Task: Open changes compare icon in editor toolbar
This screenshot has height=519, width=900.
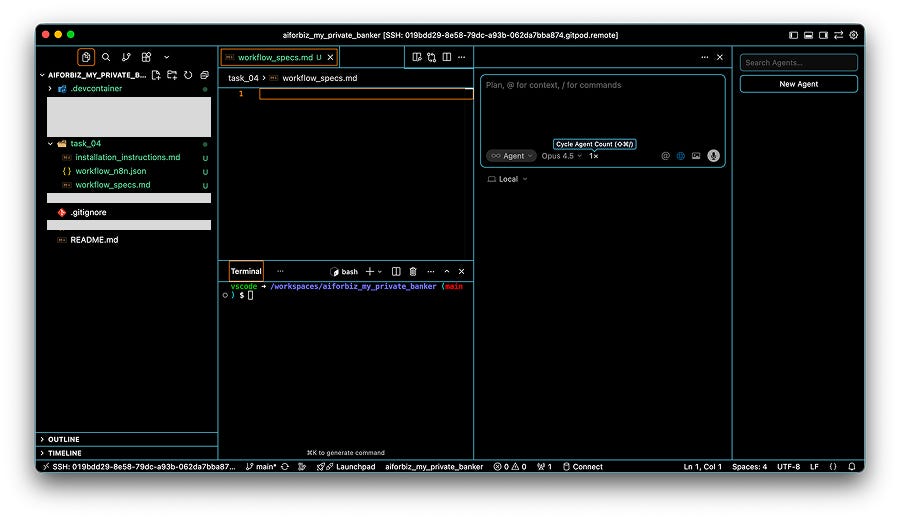Action: 432,57
